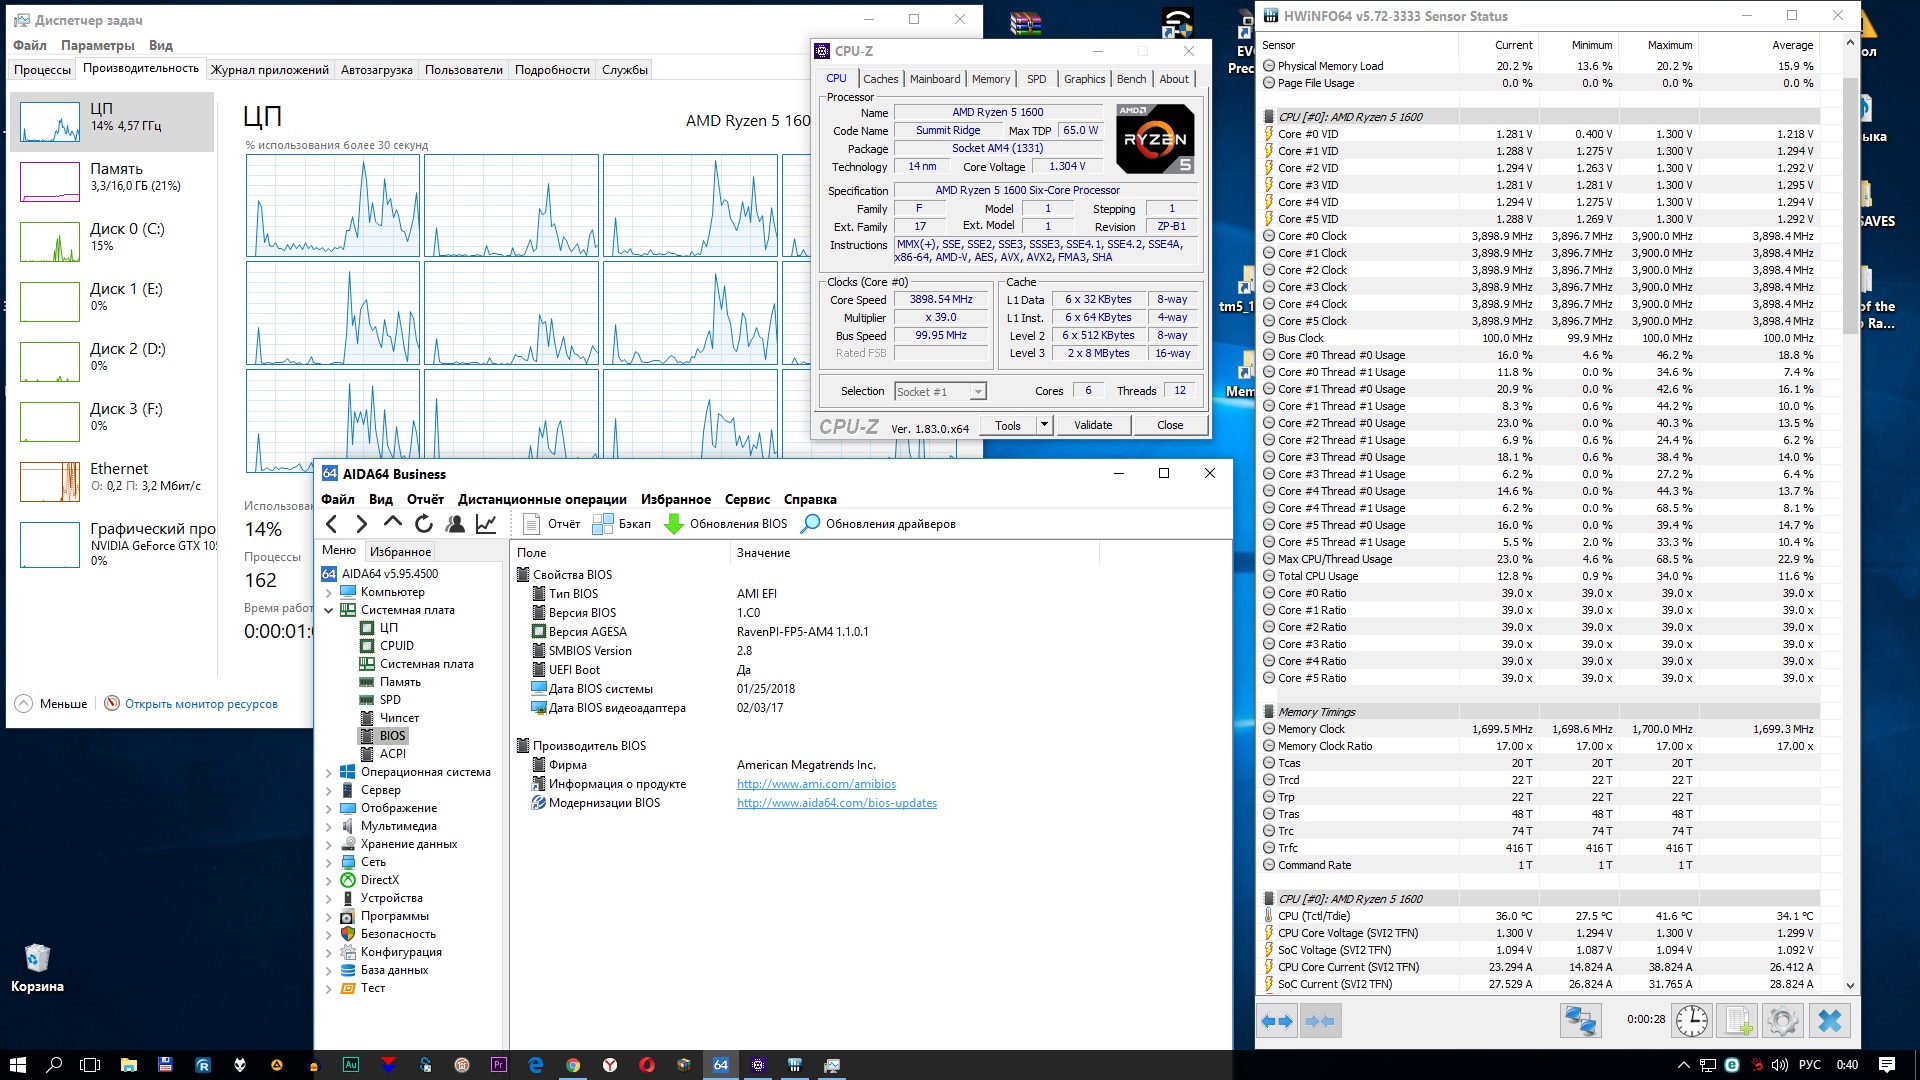
Task: Open the aida64.com bios-updates link
Action: pos(836,803)
